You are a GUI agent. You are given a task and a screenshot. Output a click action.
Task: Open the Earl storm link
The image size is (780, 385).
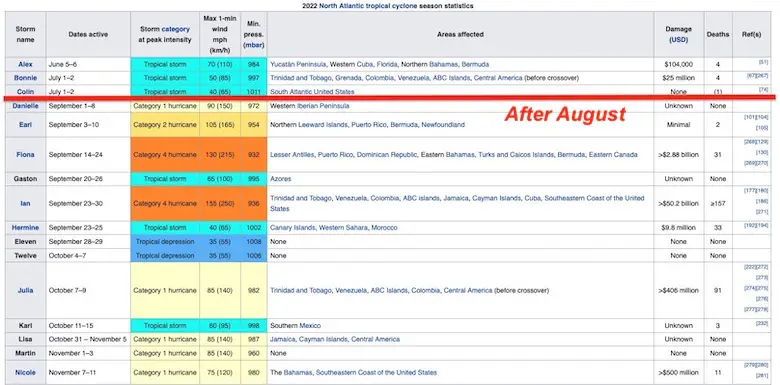click(x=25, y=125)
